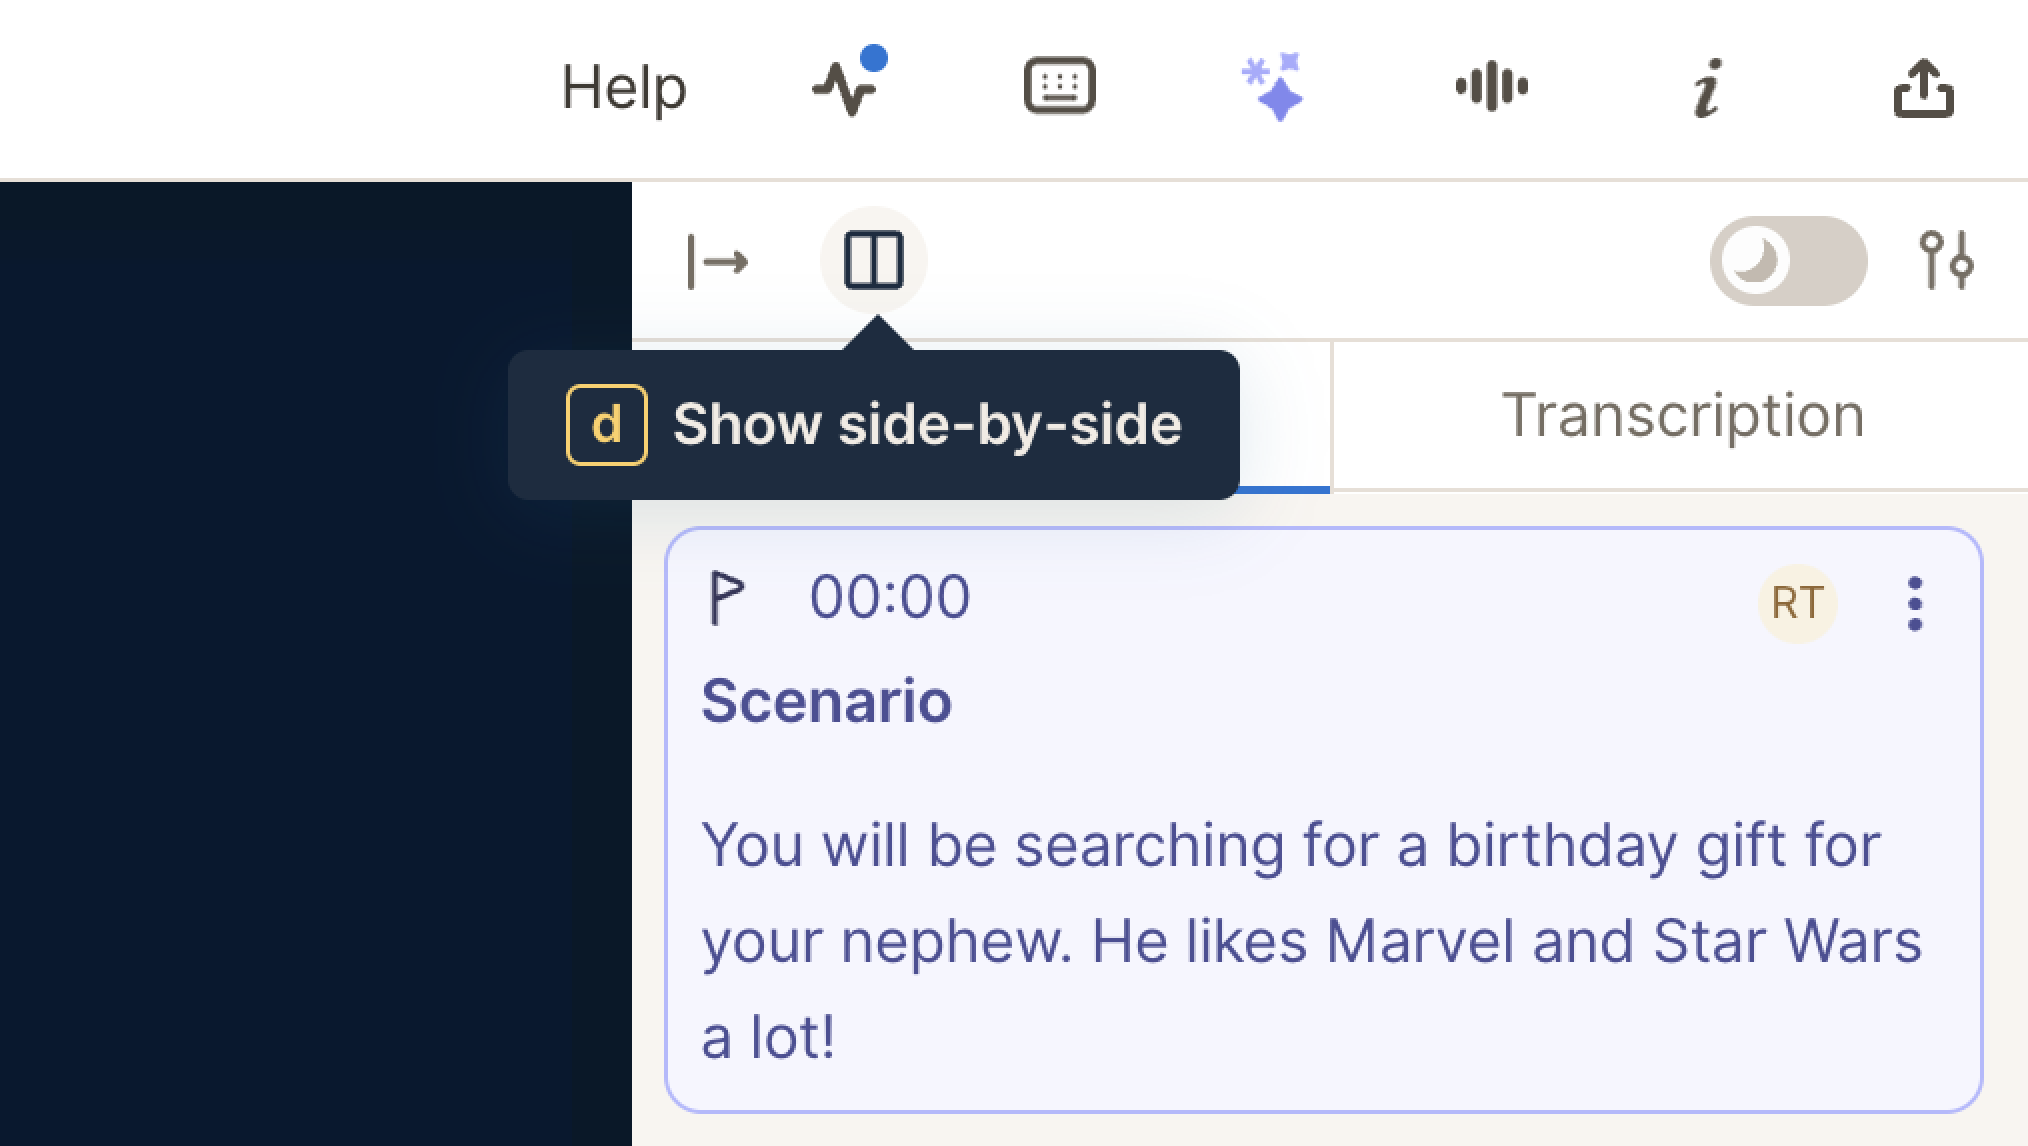
Task: Open the AI sparkles assistant icon
Action: 1273,87
